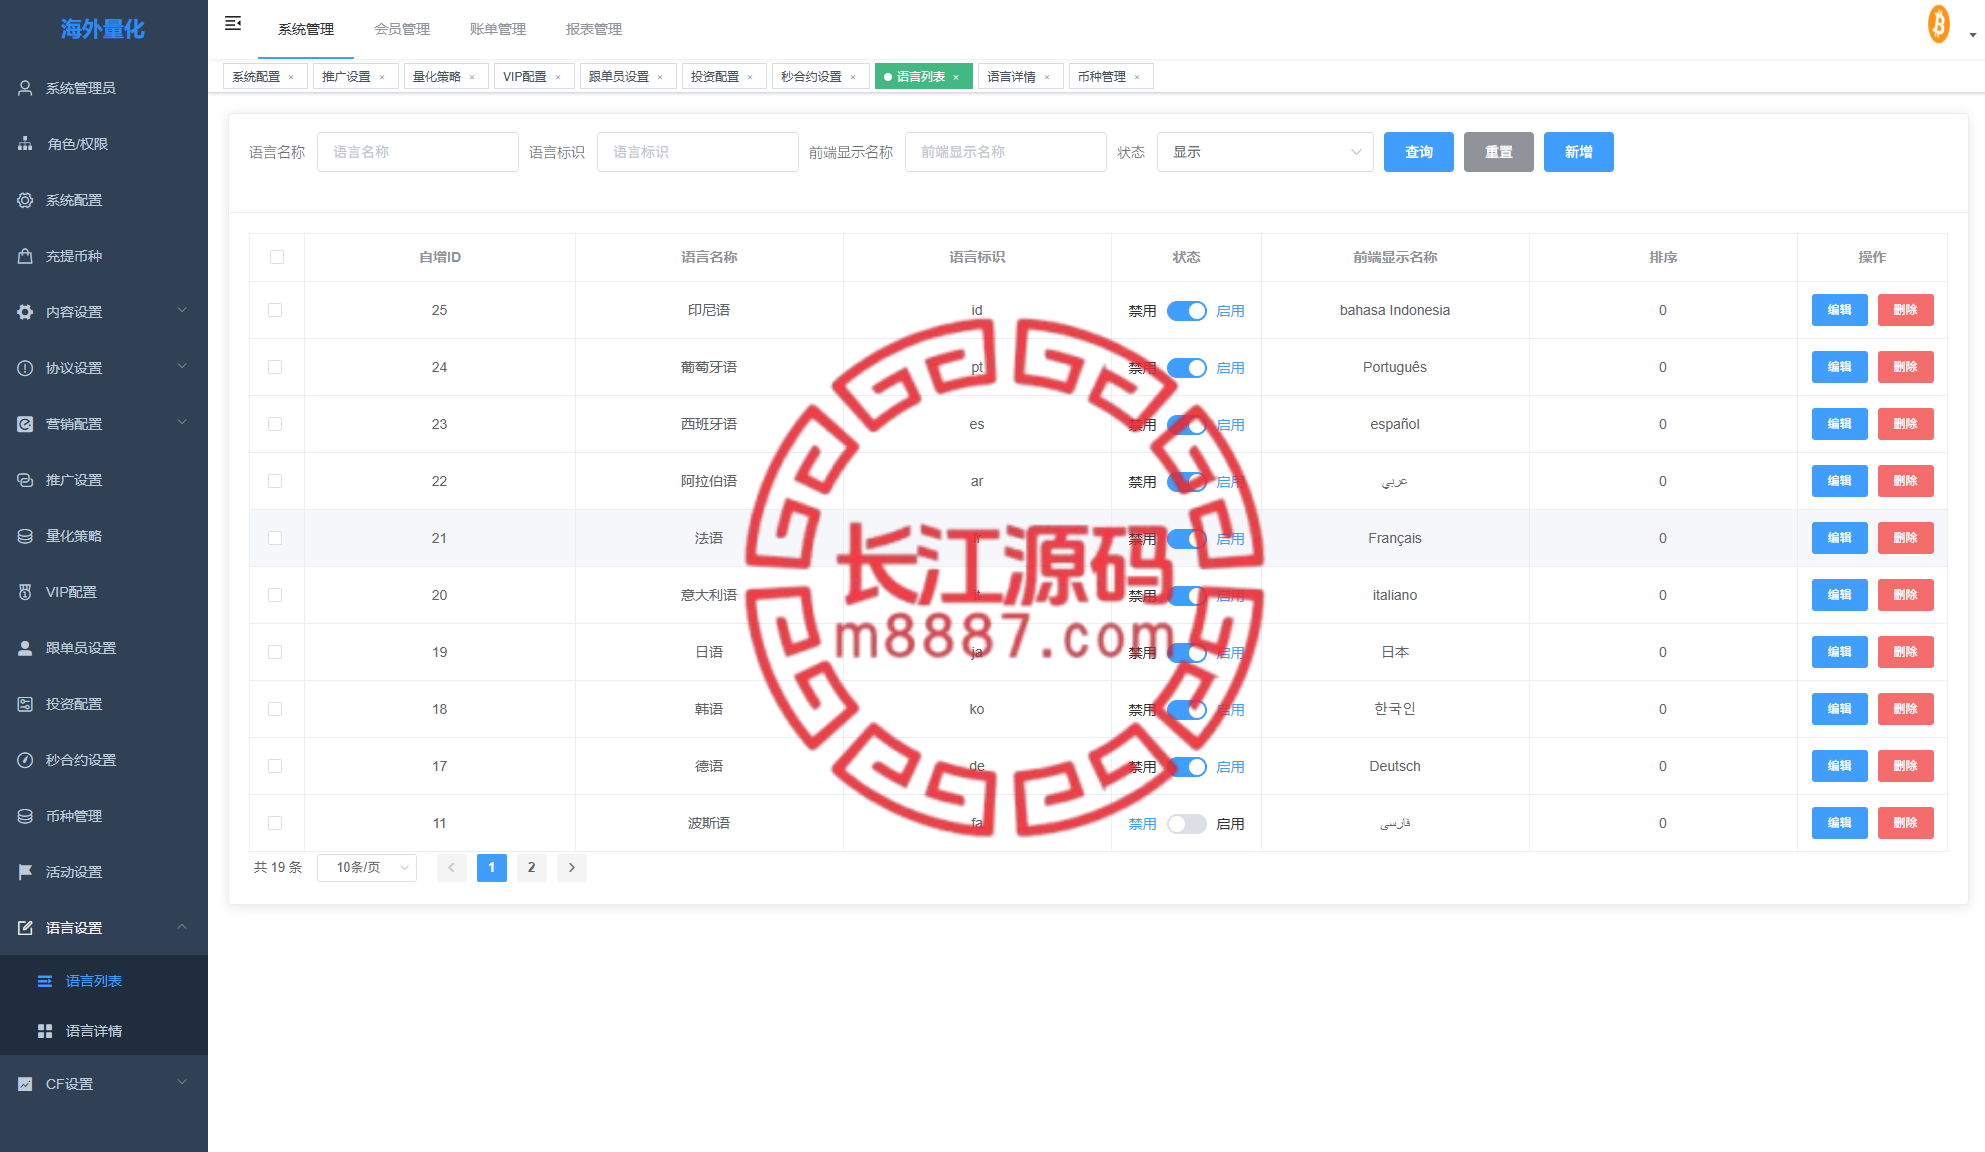
Task: Click the 新增 add button
Action: click(1579, 152)
